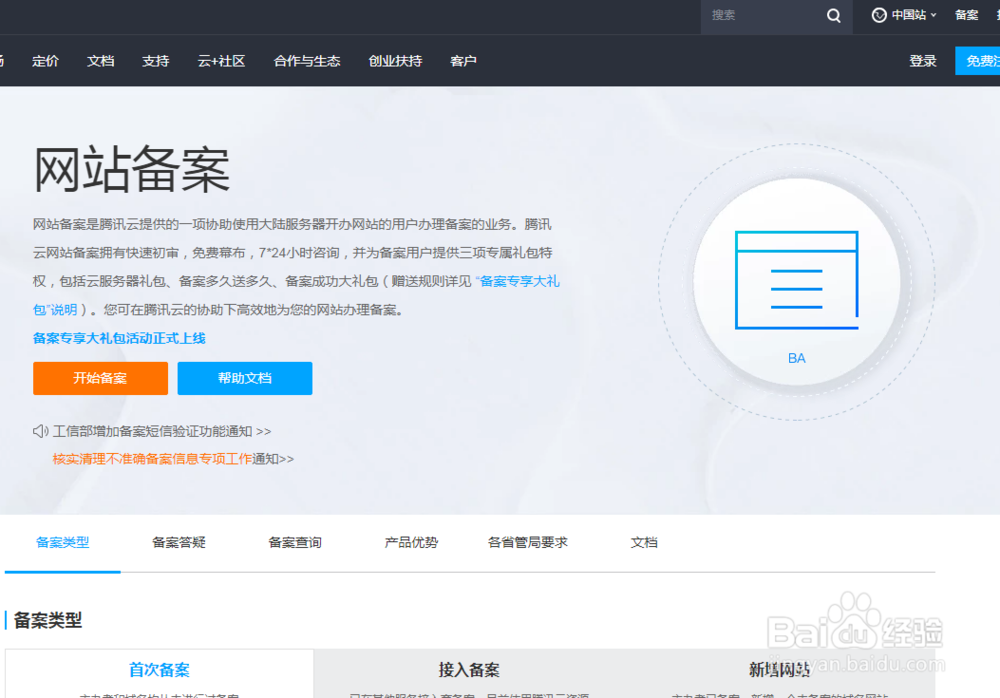Click the search magnifier icon

coord(834,15)
